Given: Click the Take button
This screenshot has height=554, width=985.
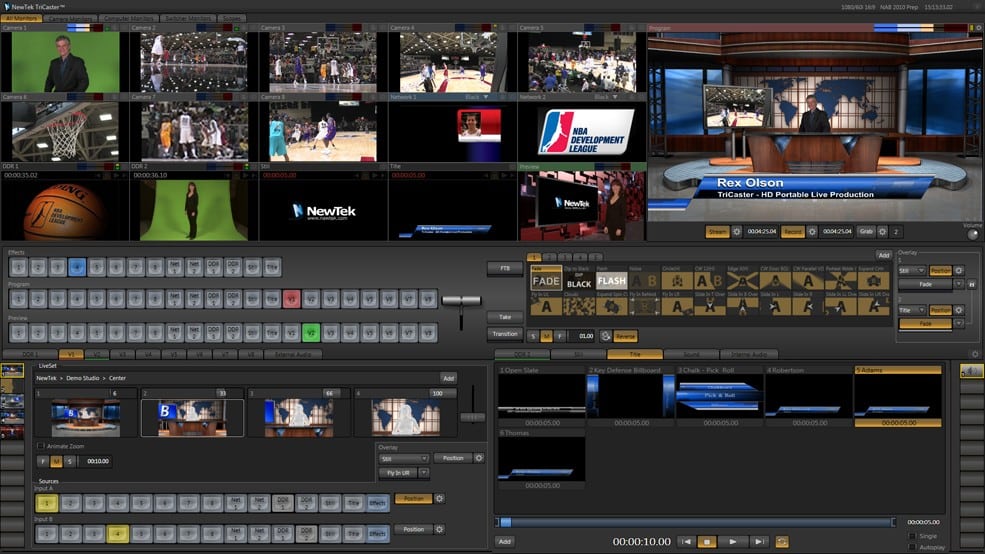Looking at the screenshot, I should (505, 317).
